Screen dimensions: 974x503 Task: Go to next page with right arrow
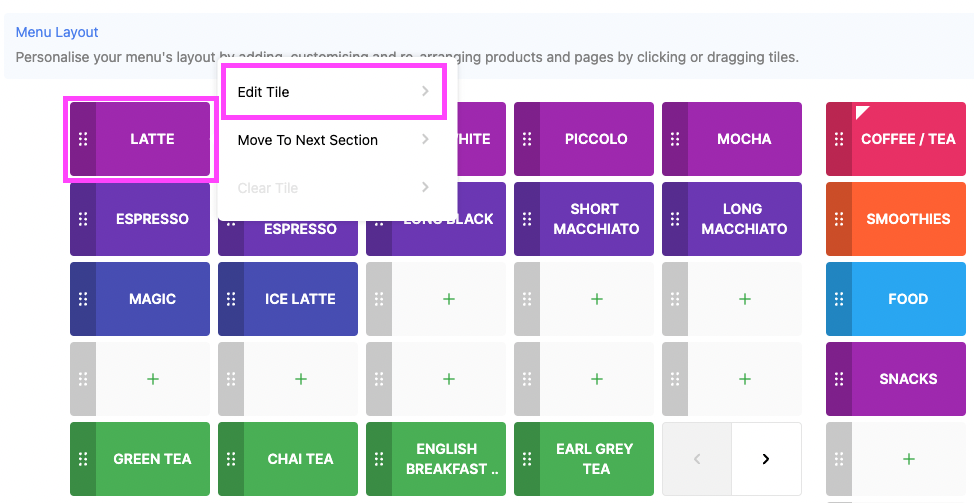pyautogui.click(x=766, y=459)
